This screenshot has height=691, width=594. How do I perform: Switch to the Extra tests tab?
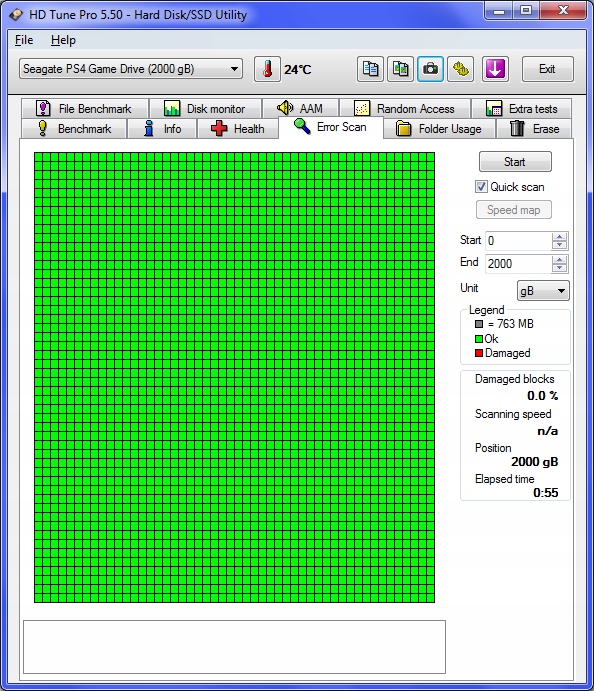(521, 108)
